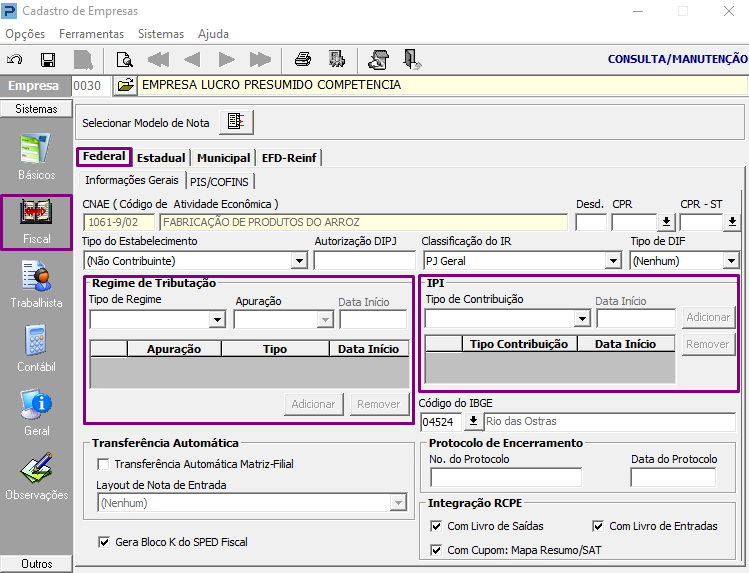Expand the Tipo de Estabelecimento combo box
The image size is (749, 573).
pos(298,261)
